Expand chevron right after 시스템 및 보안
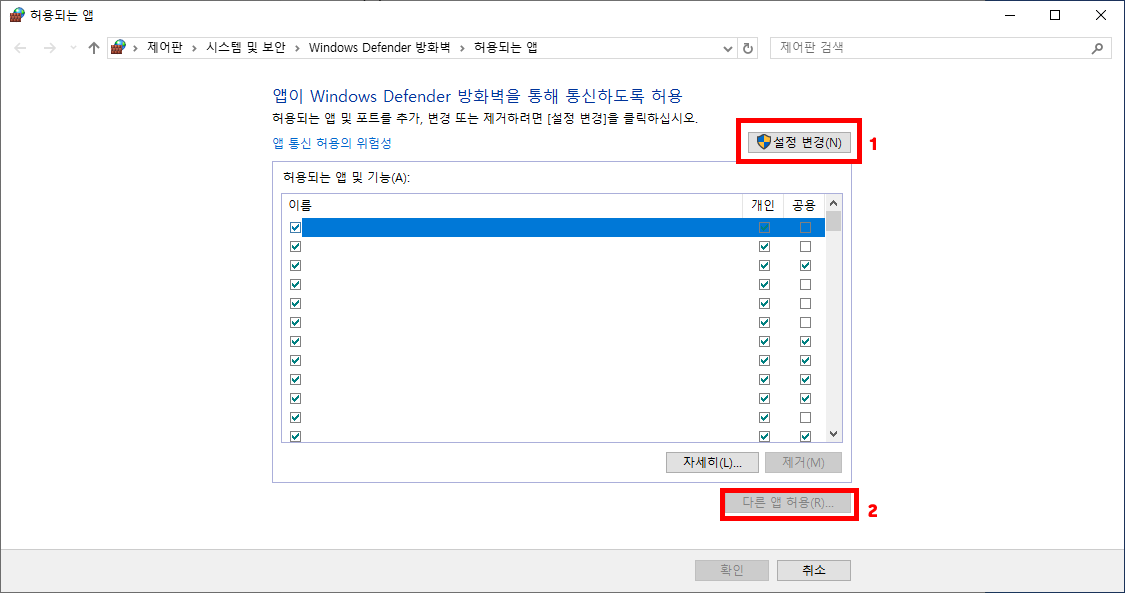The width and height of the screenshot is (1125, 593). click(297, 48)
